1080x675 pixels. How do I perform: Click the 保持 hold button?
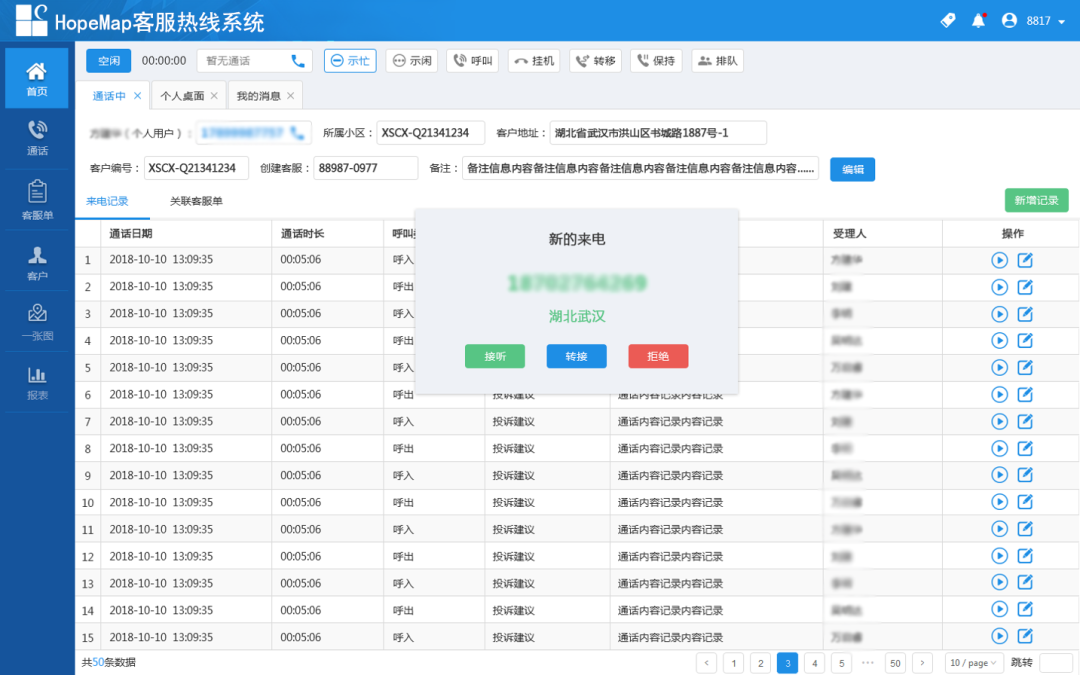tap(656, 61)
